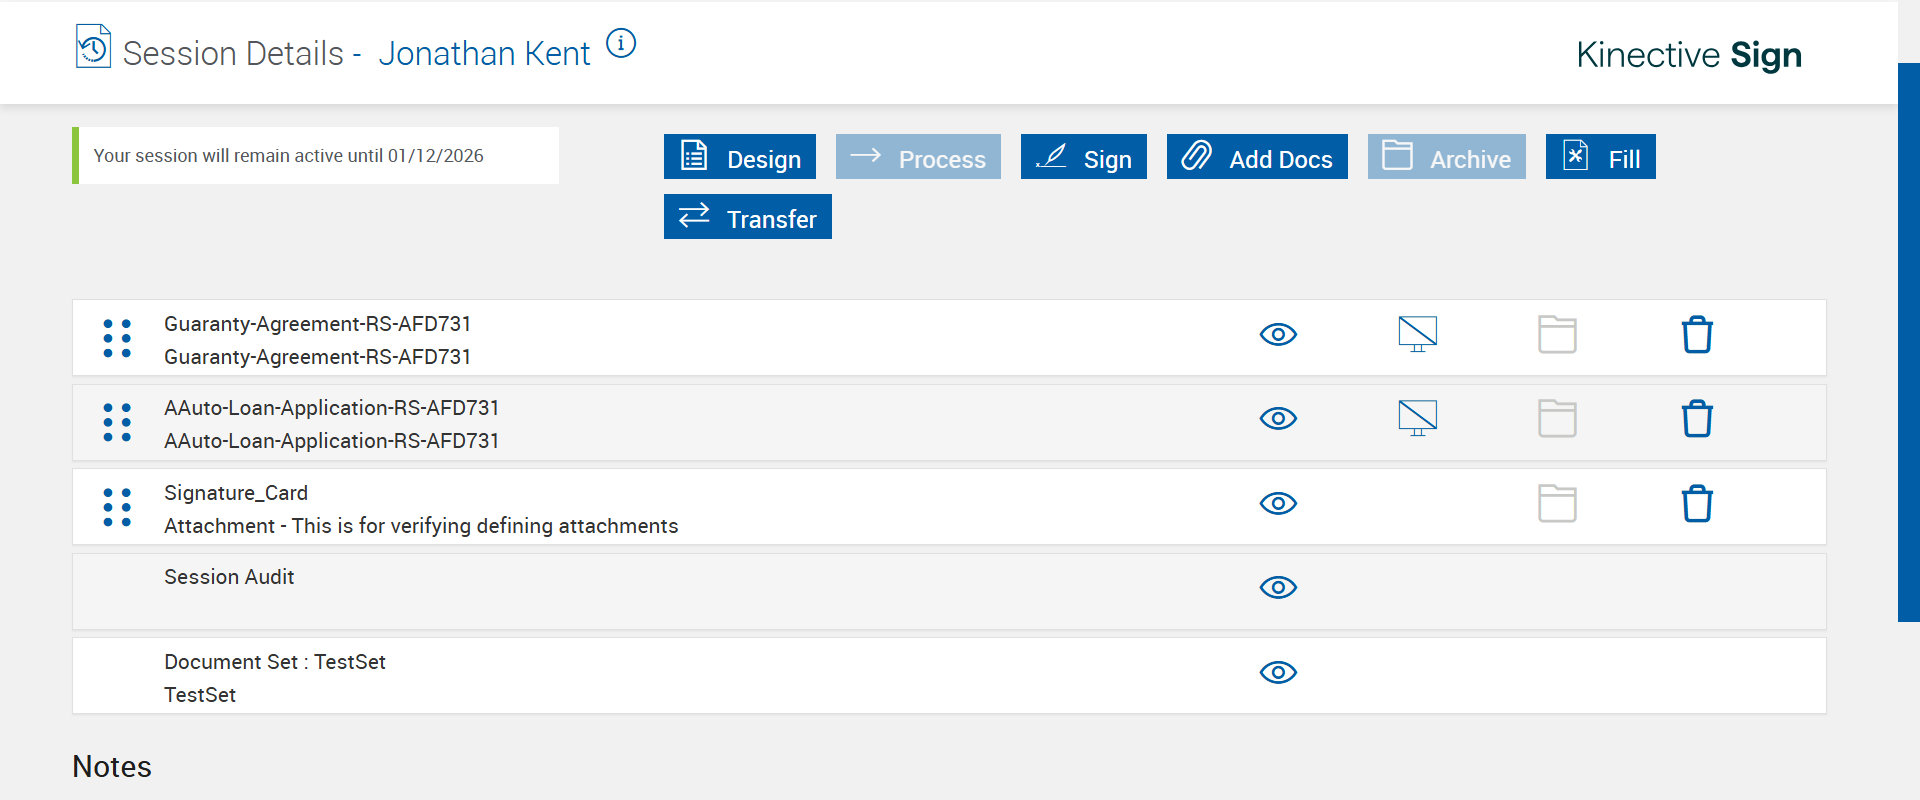The width and height of the screenshot is (1920, 800).
Task: Delete the Guaranty-Agreement-RS-AFD731 document
Action: [x=1697, y=335]
